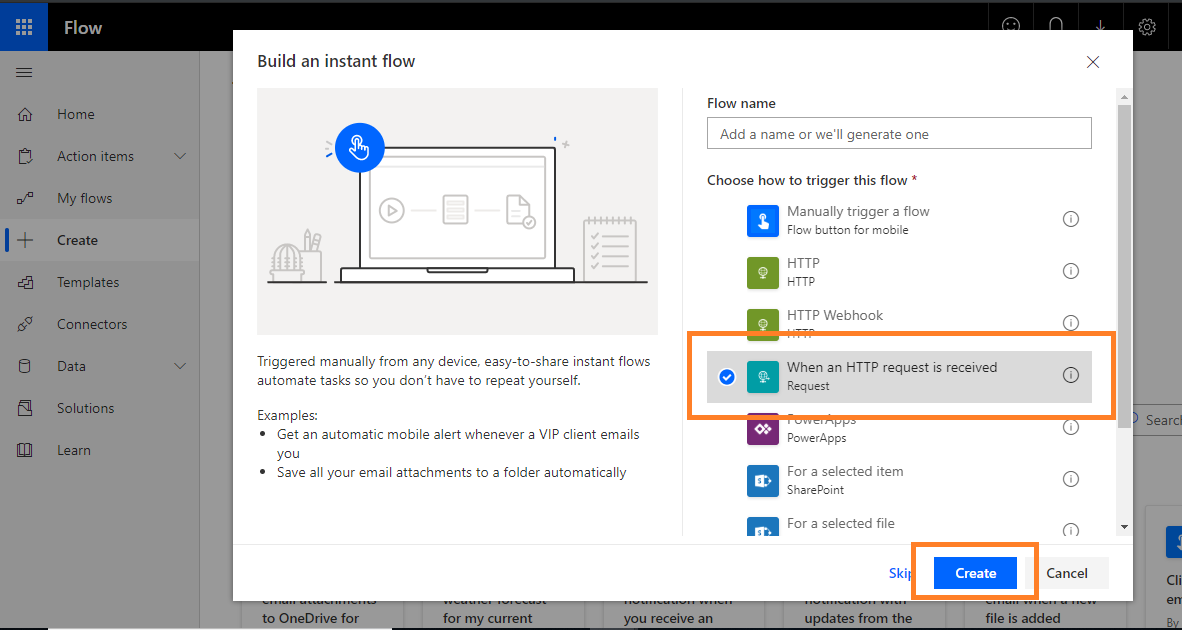The width and height of the screenshot is (1182, 630).
Task: Click the download arrow icon in header
Action: click(1101, 26)
